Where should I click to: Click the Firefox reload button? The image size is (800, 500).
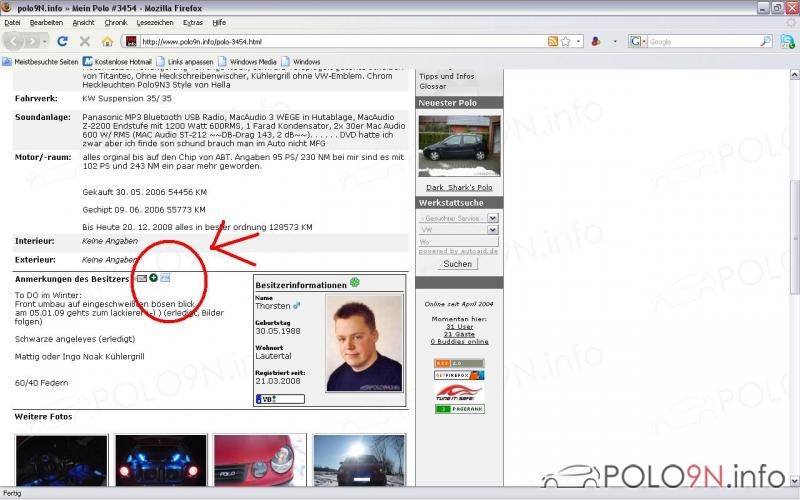(62, 41)
